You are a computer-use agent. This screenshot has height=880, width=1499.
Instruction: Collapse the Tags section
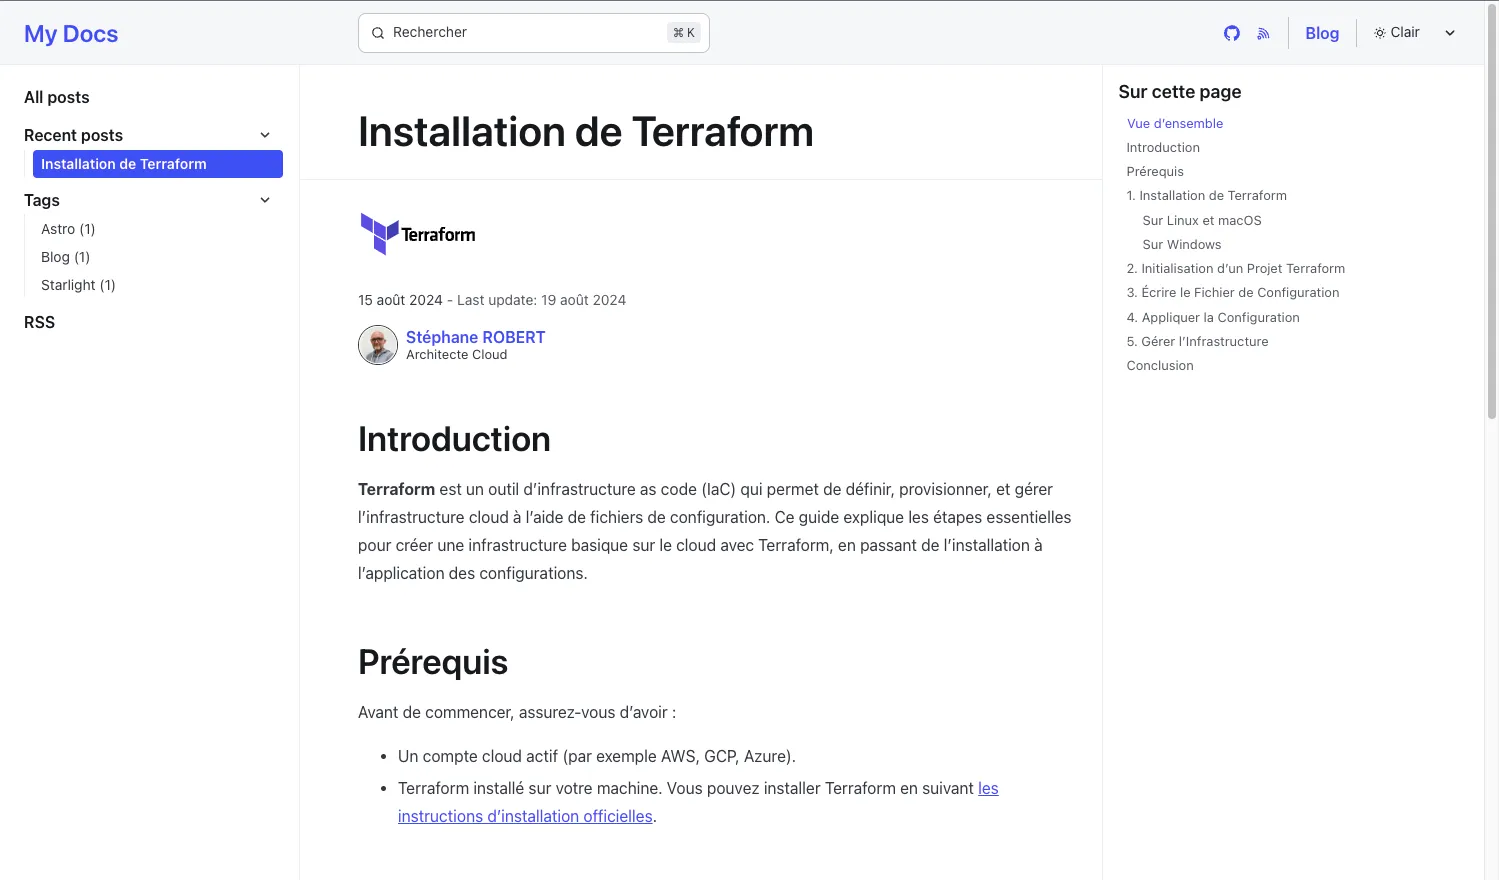click(265, 200)
